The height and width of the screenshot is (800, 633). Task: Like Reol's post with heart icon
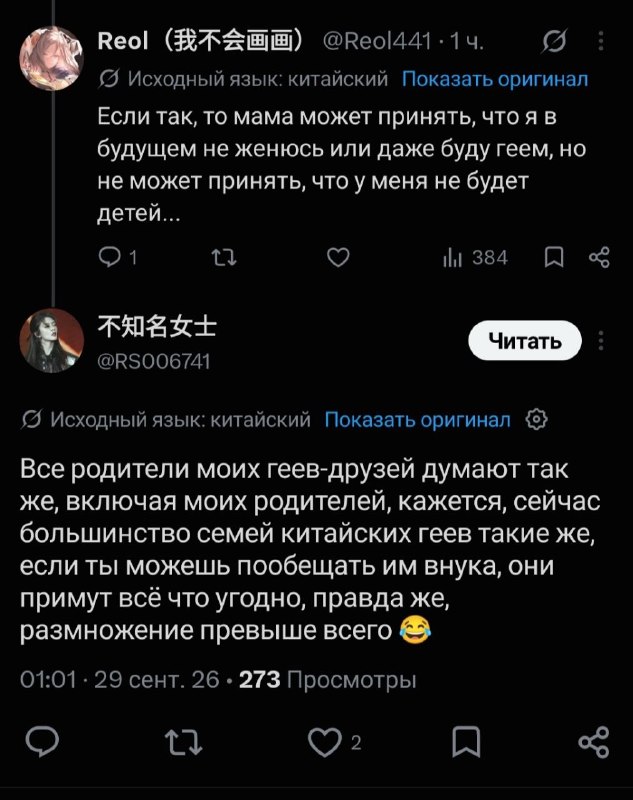(x=338, y=258)
